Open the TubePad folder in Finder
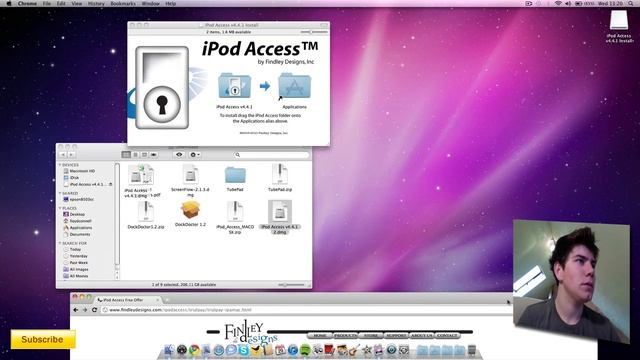This screenshot has height=360, width=640. pyautogui.click(x=235, y=176)
